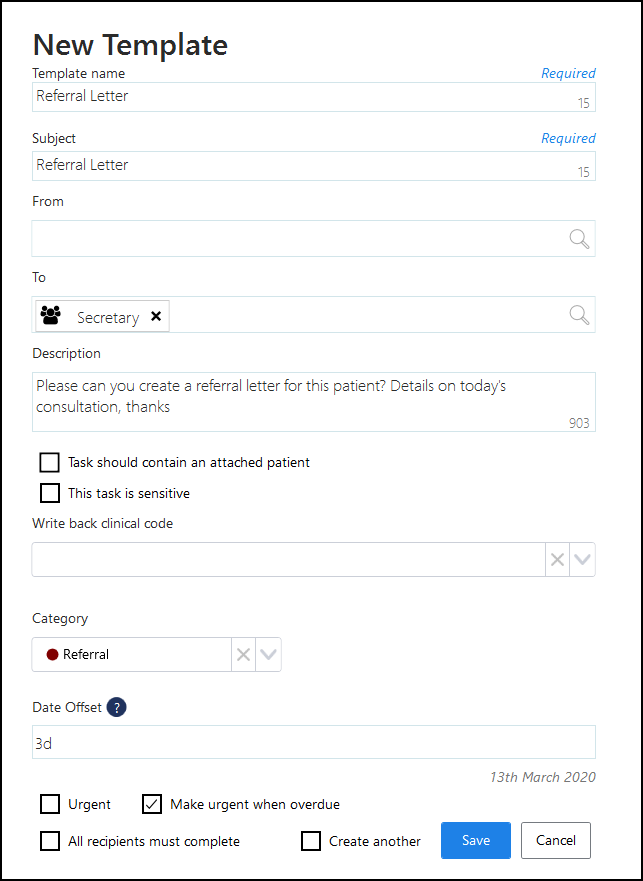Viewport: 643px width, 881px height.
Task: Click the Secretary group people icon
Action: [50, 316]
